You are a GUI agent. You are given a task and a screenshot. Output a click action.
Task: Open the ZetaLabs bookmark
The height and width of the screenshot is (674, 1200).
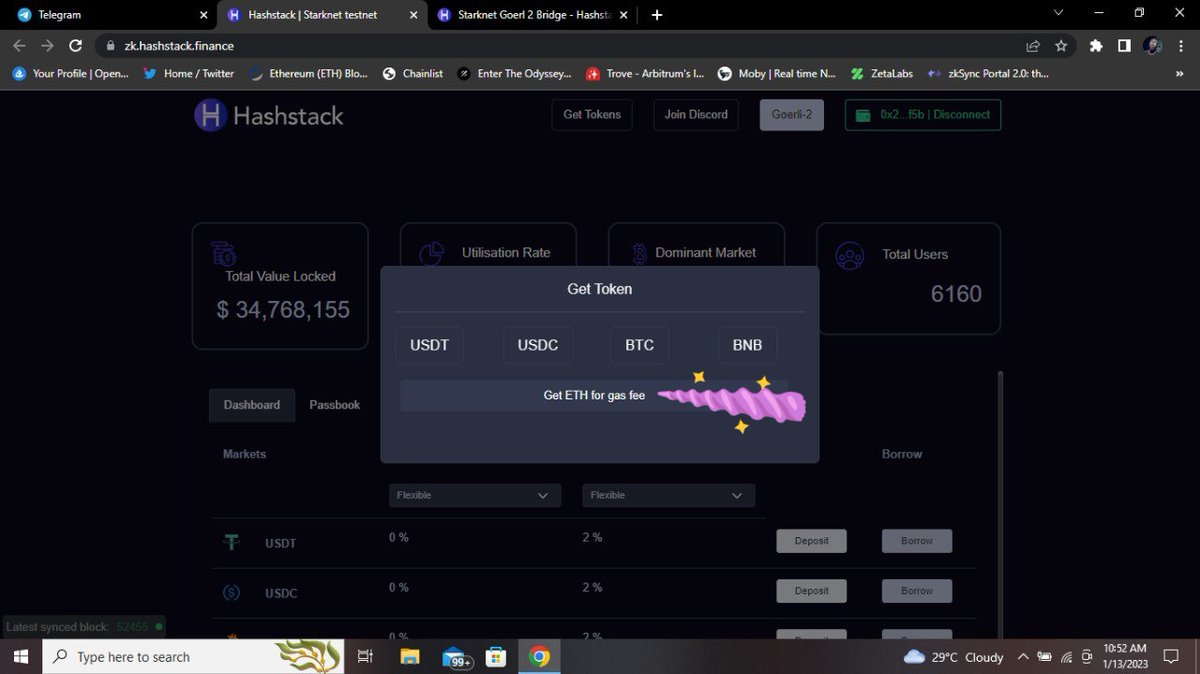[882, 73]
